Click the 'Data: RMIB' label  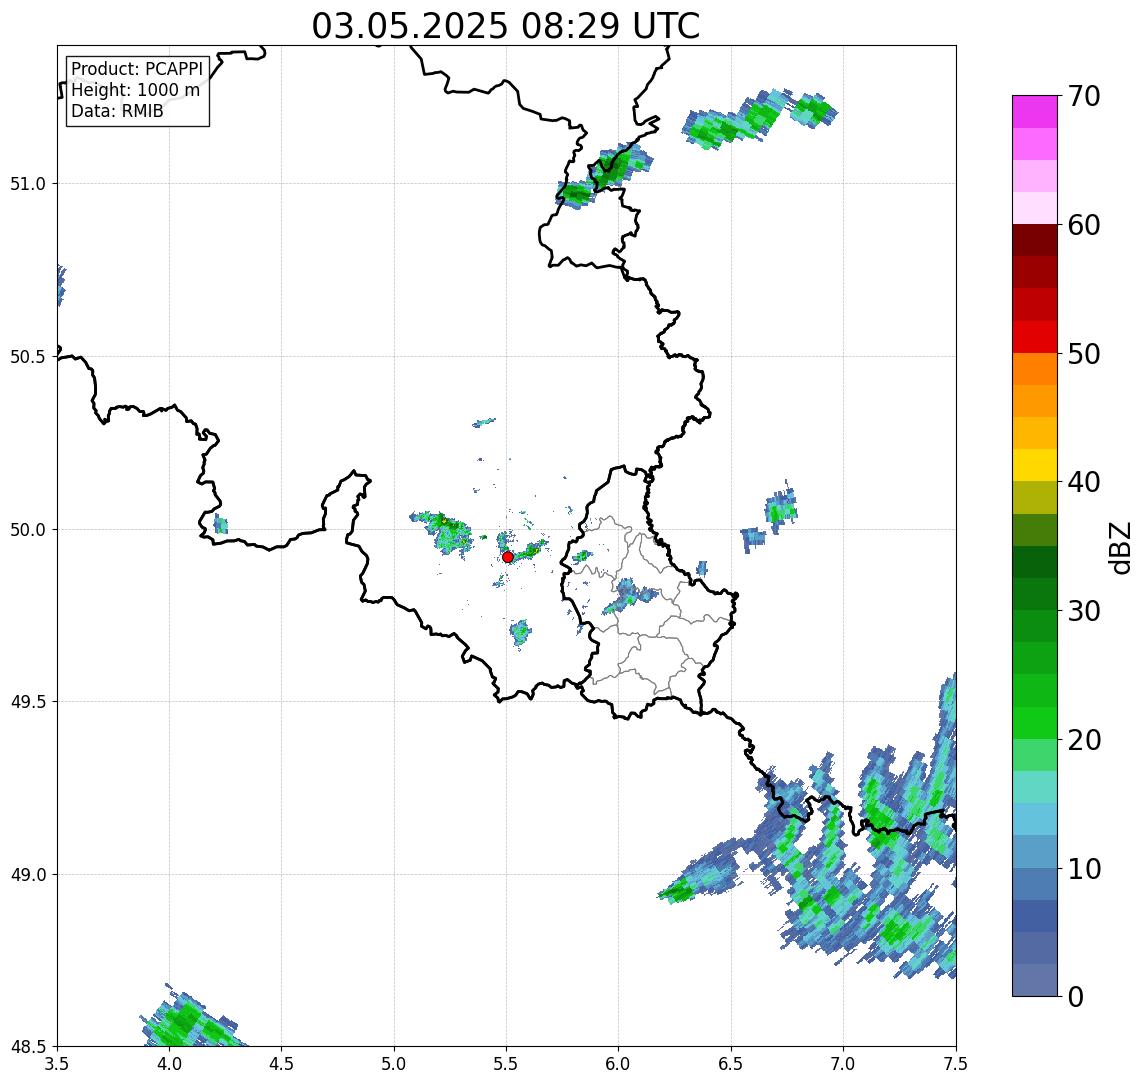click(x=117, y=111)
